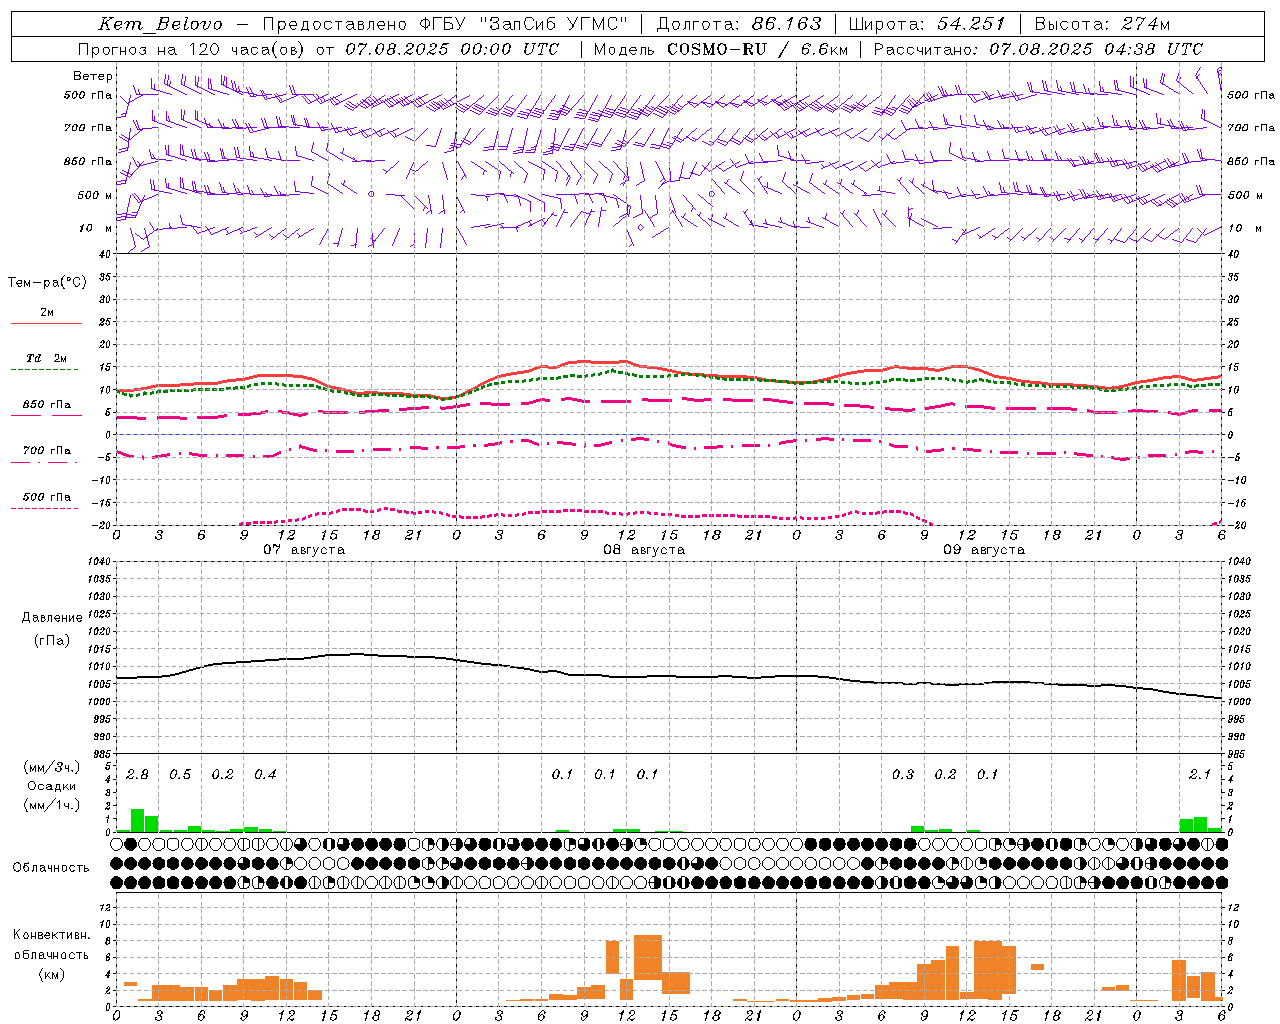
Task: Click the 500 гПа temperature legend entry
Action: 47,497
